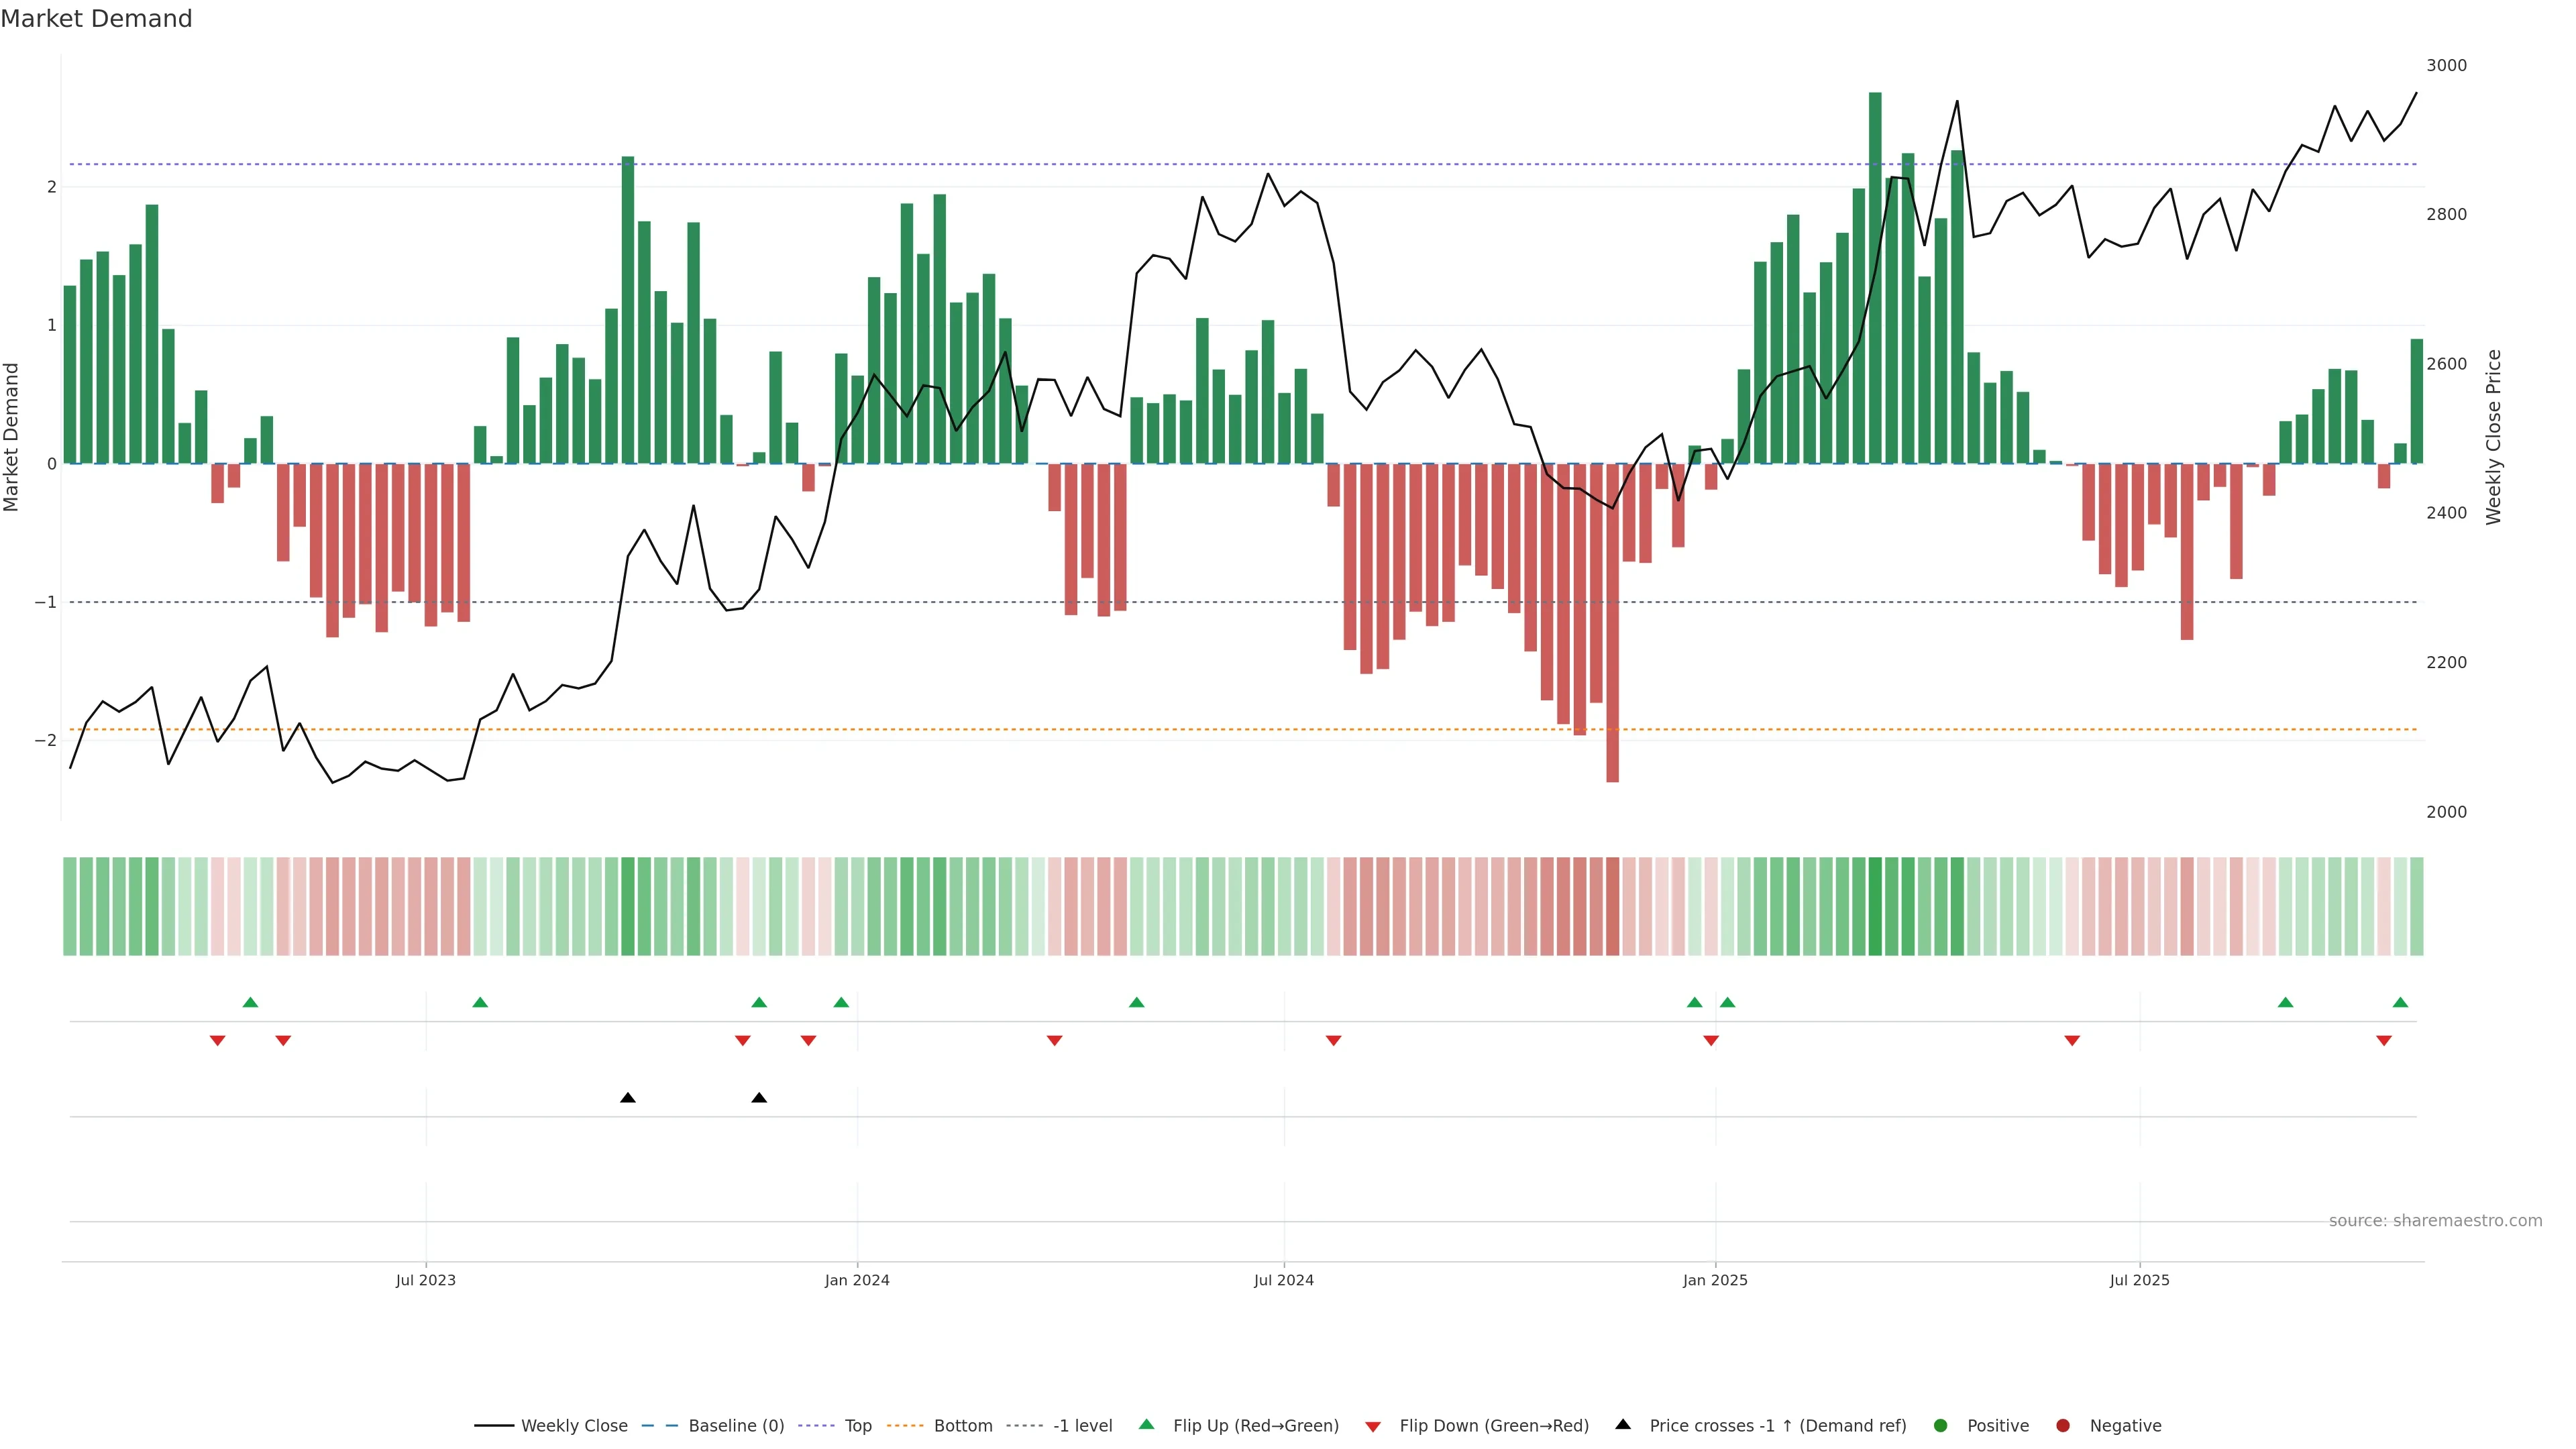Click the first green flip-up triangle marker
The width and height of the screenshot is (2576, 1449).
251,1003
